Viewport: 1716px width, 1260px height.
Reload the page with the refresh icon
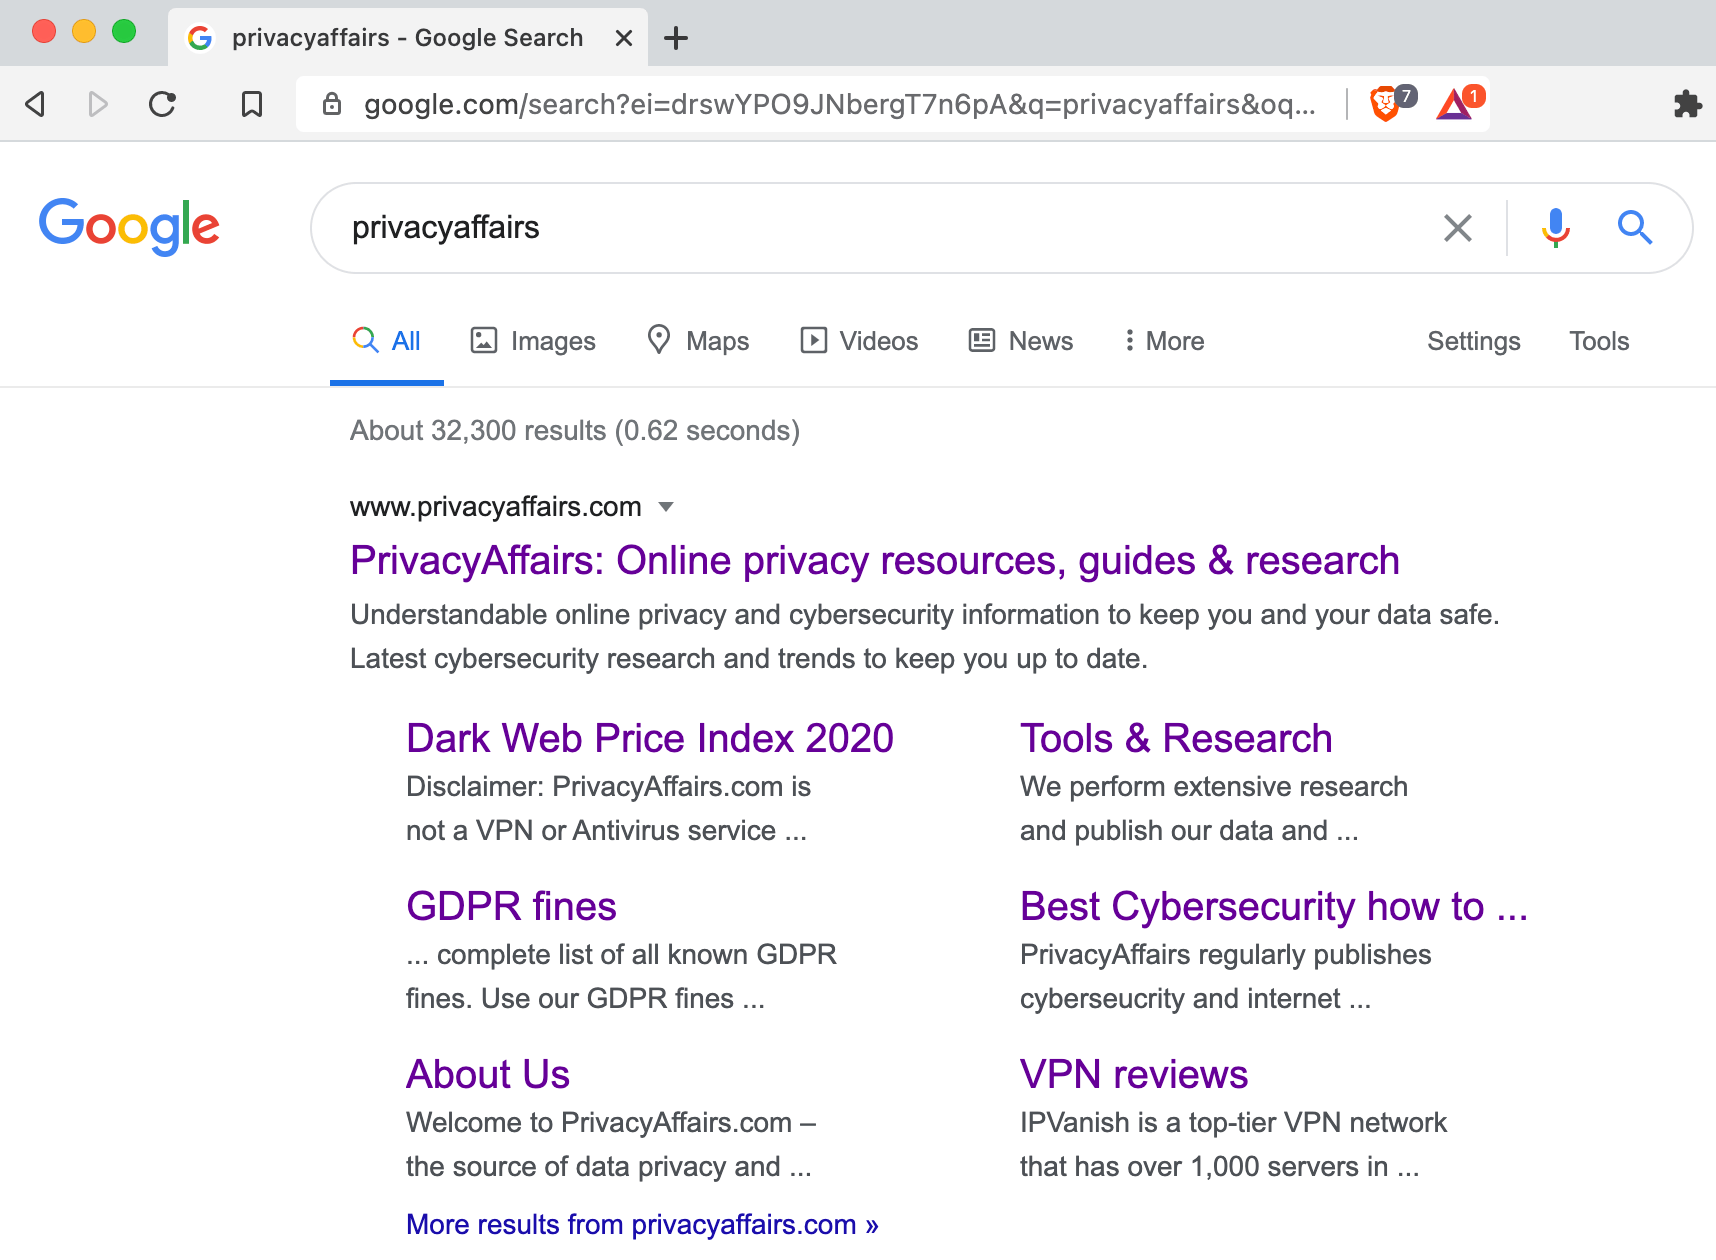[162, 104]
